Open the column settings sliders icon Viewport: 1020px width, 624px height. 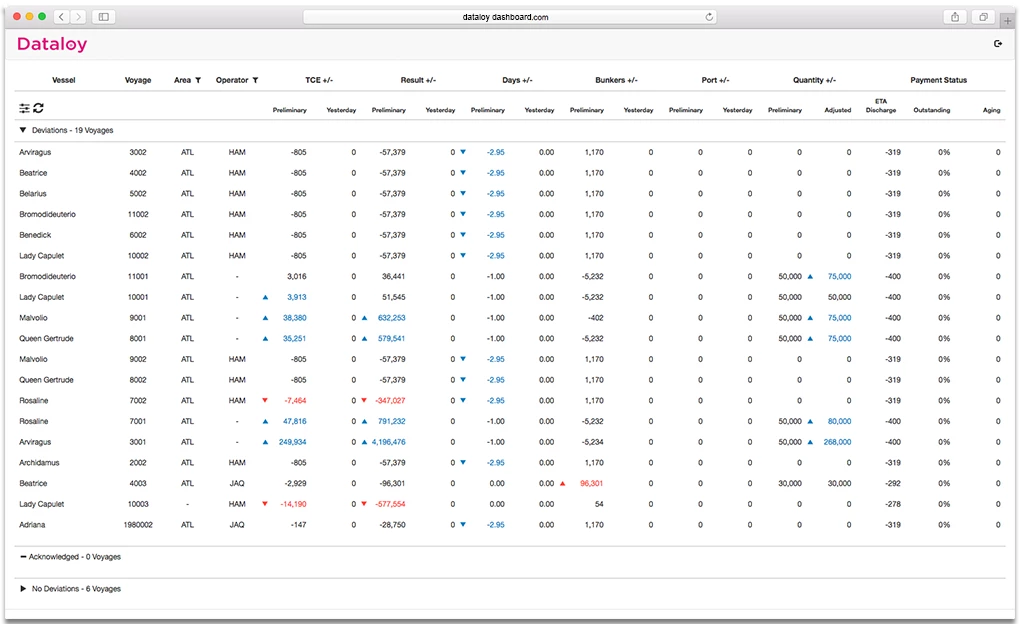coord(24,108)
